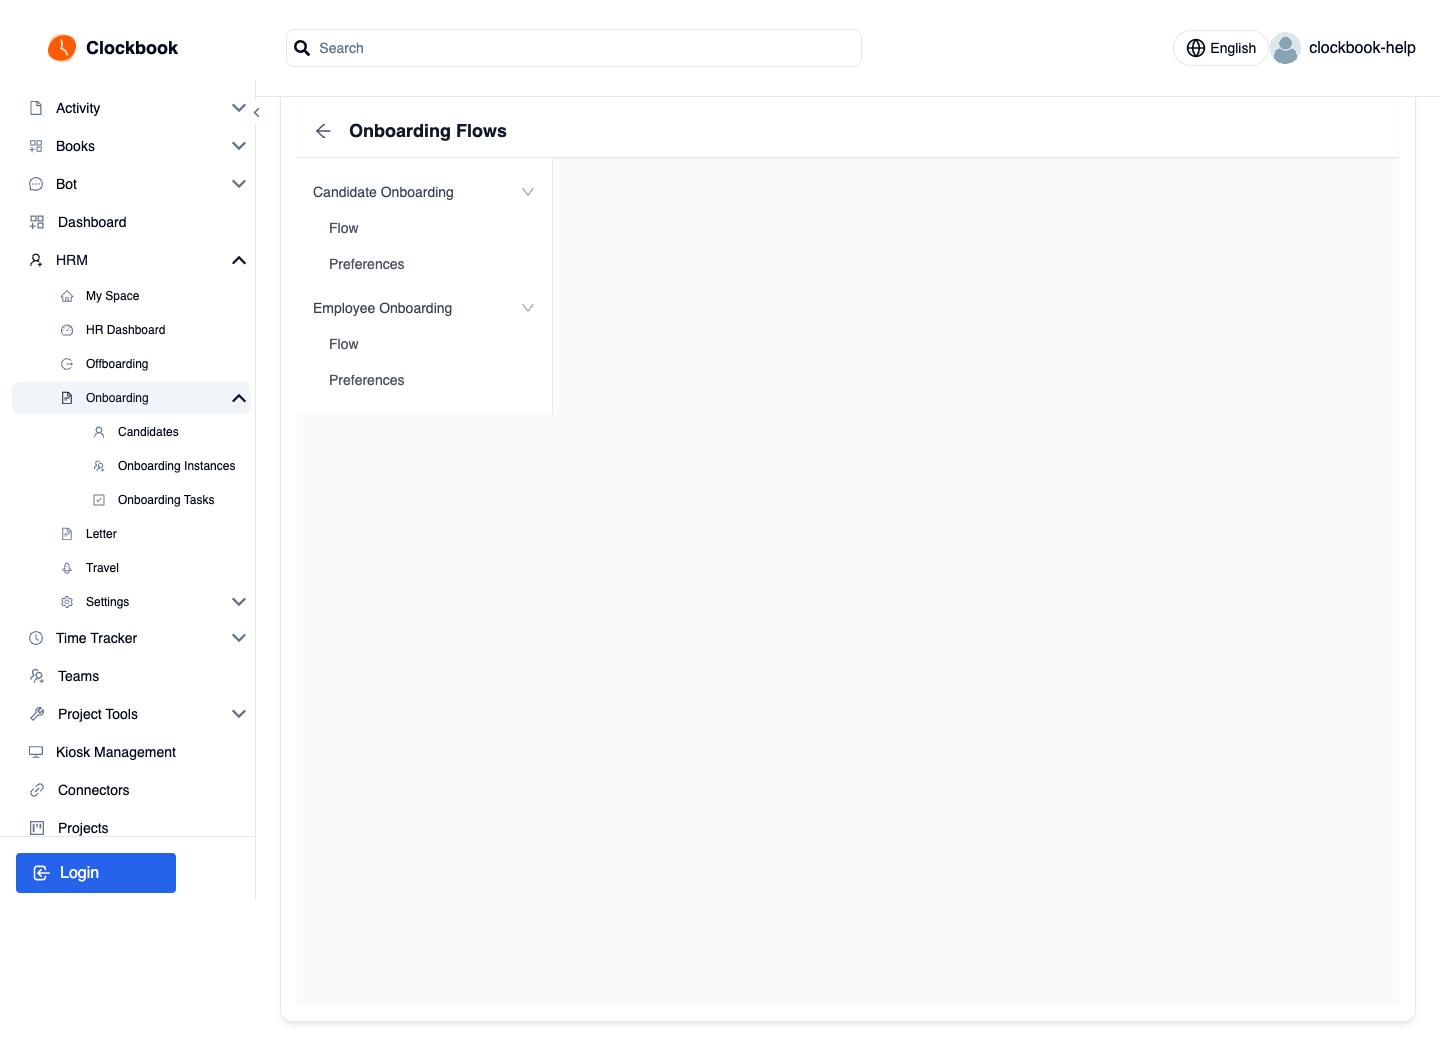
Task: Click the HR Dashboard gauge icon
Action: (x=67, y=330)
